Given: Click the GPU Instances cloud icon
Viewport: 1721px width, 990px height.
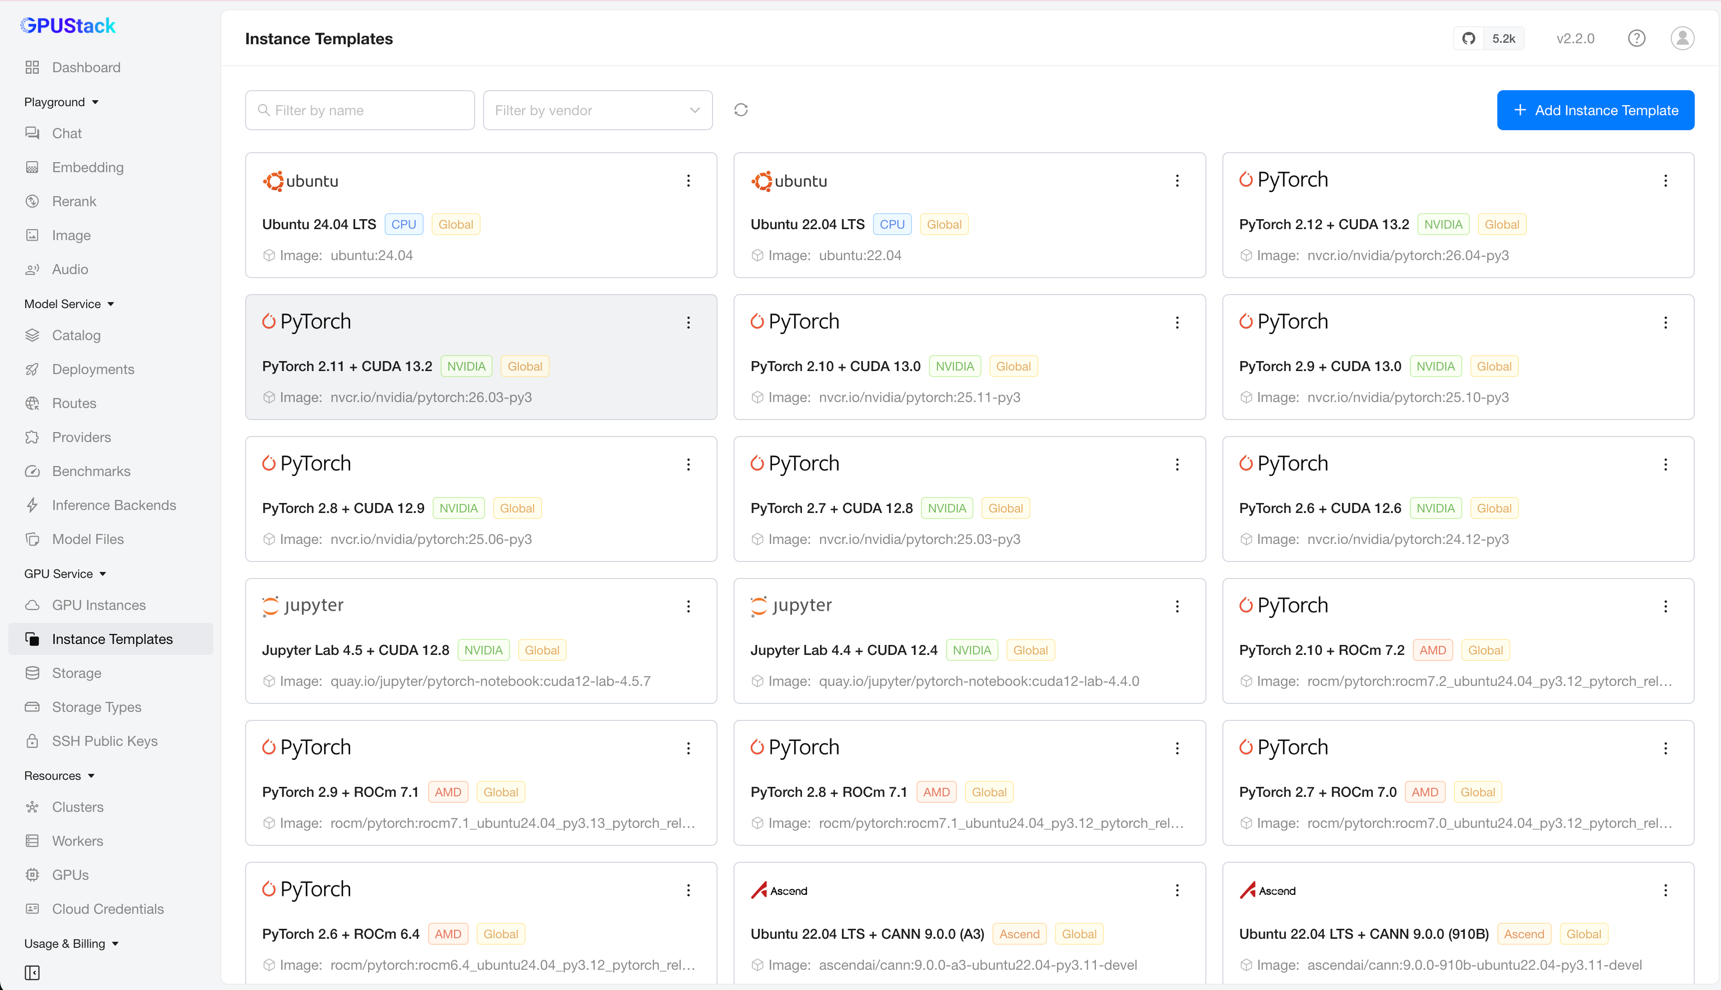Looking at the screenshot, I should pyautogui.click(x=32, y=605).
